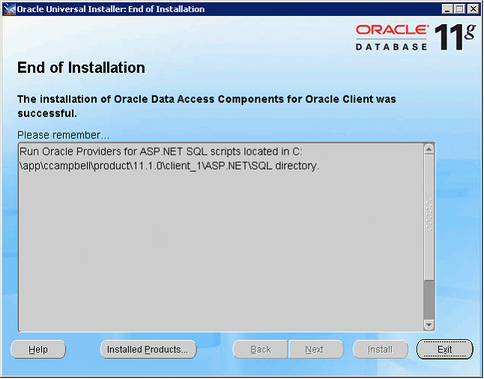Click the 'client_1\ASP.NET\SQL directory' path line

pyautogui.click(x=169, y=166)
